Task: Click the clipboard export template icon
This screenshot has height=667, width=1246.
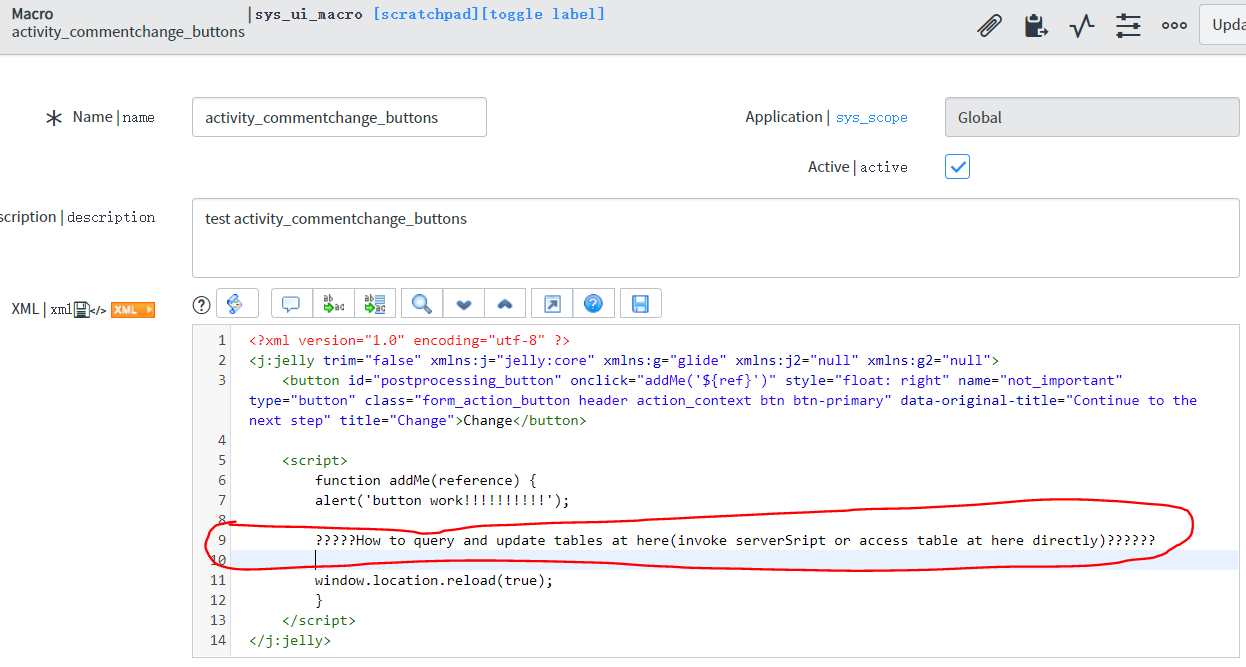Action: [x=1036, y=26]
